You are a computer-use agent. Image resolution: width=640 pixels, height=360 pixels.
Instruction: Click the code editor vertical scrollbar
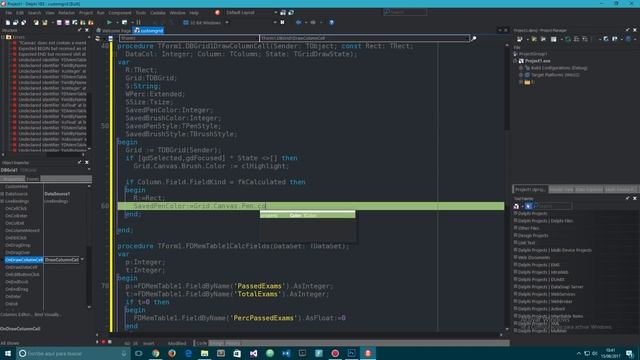point(507,187)
